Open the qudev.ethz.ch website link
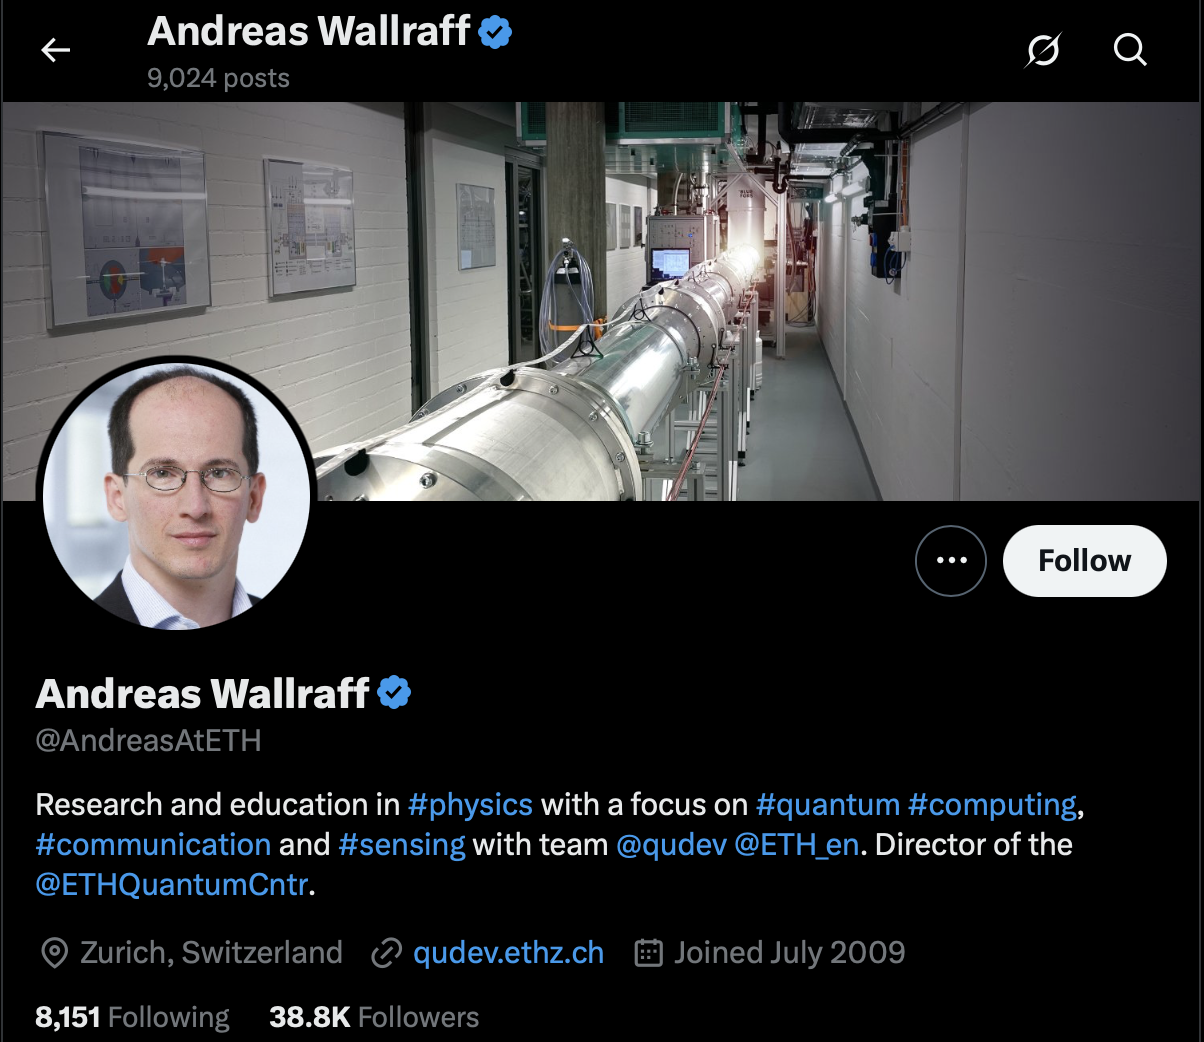1204x1042 pixels. 508,953
